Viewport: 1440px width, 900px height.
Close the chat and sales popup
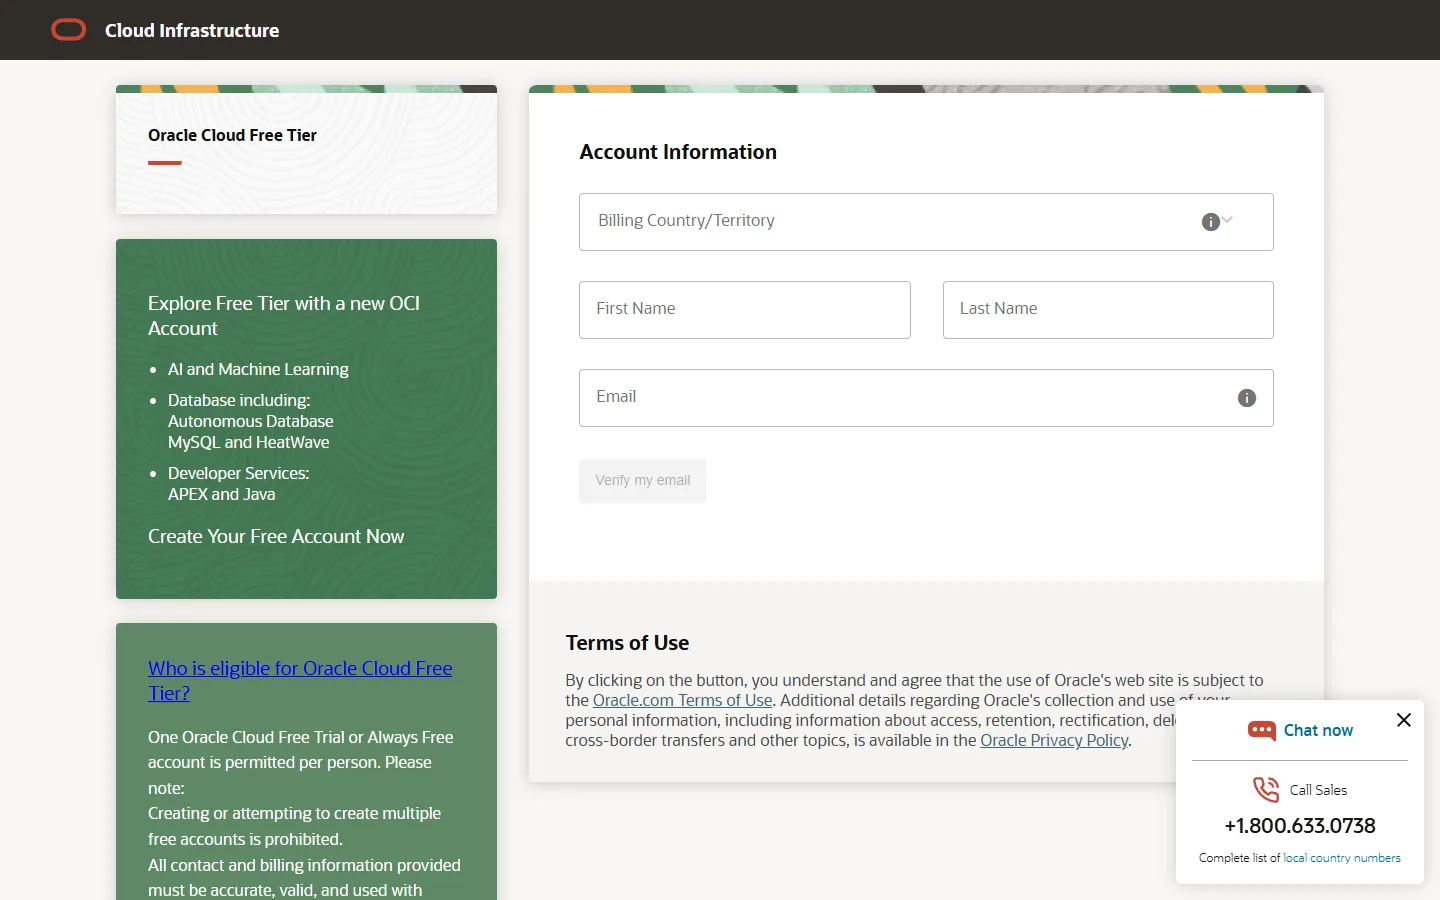[1404, 720]
